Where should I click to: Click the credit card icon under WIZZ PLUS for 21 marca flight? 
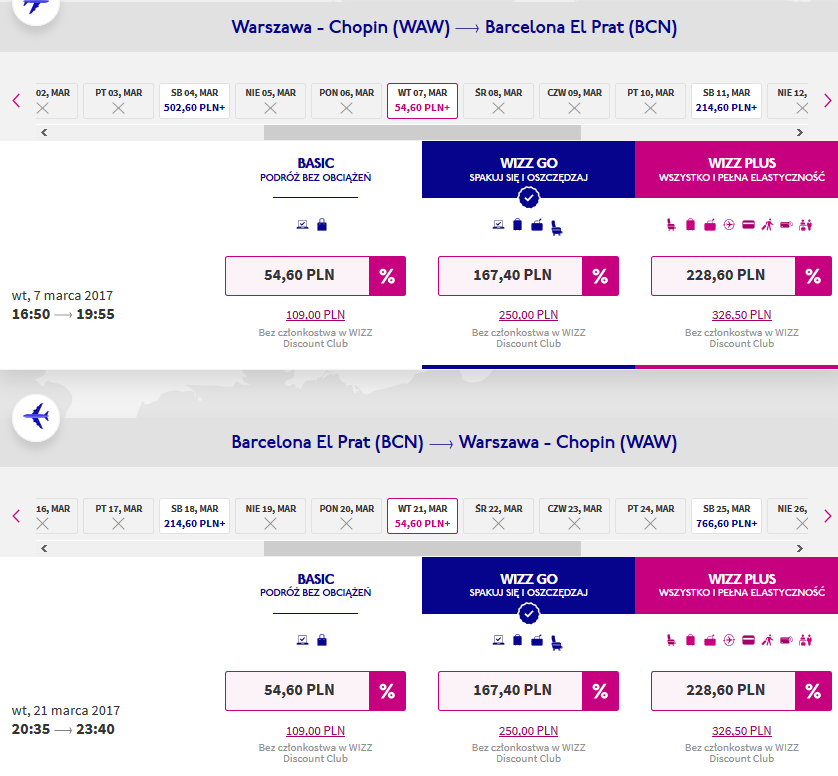[x=748, y=640]
